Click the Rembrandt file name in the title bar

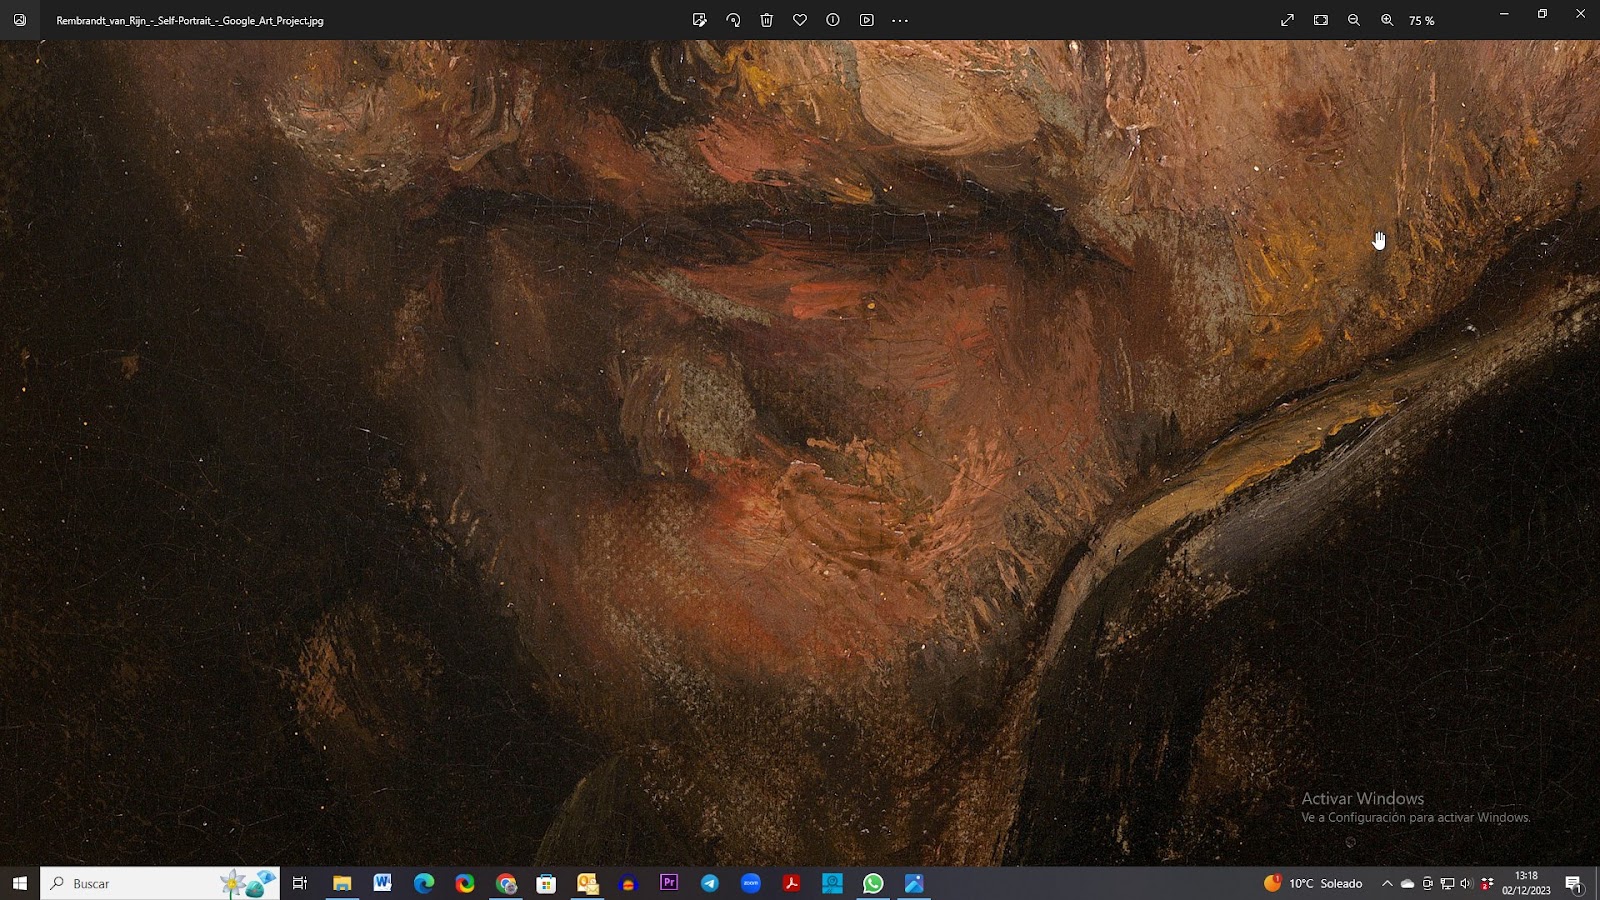190,21
